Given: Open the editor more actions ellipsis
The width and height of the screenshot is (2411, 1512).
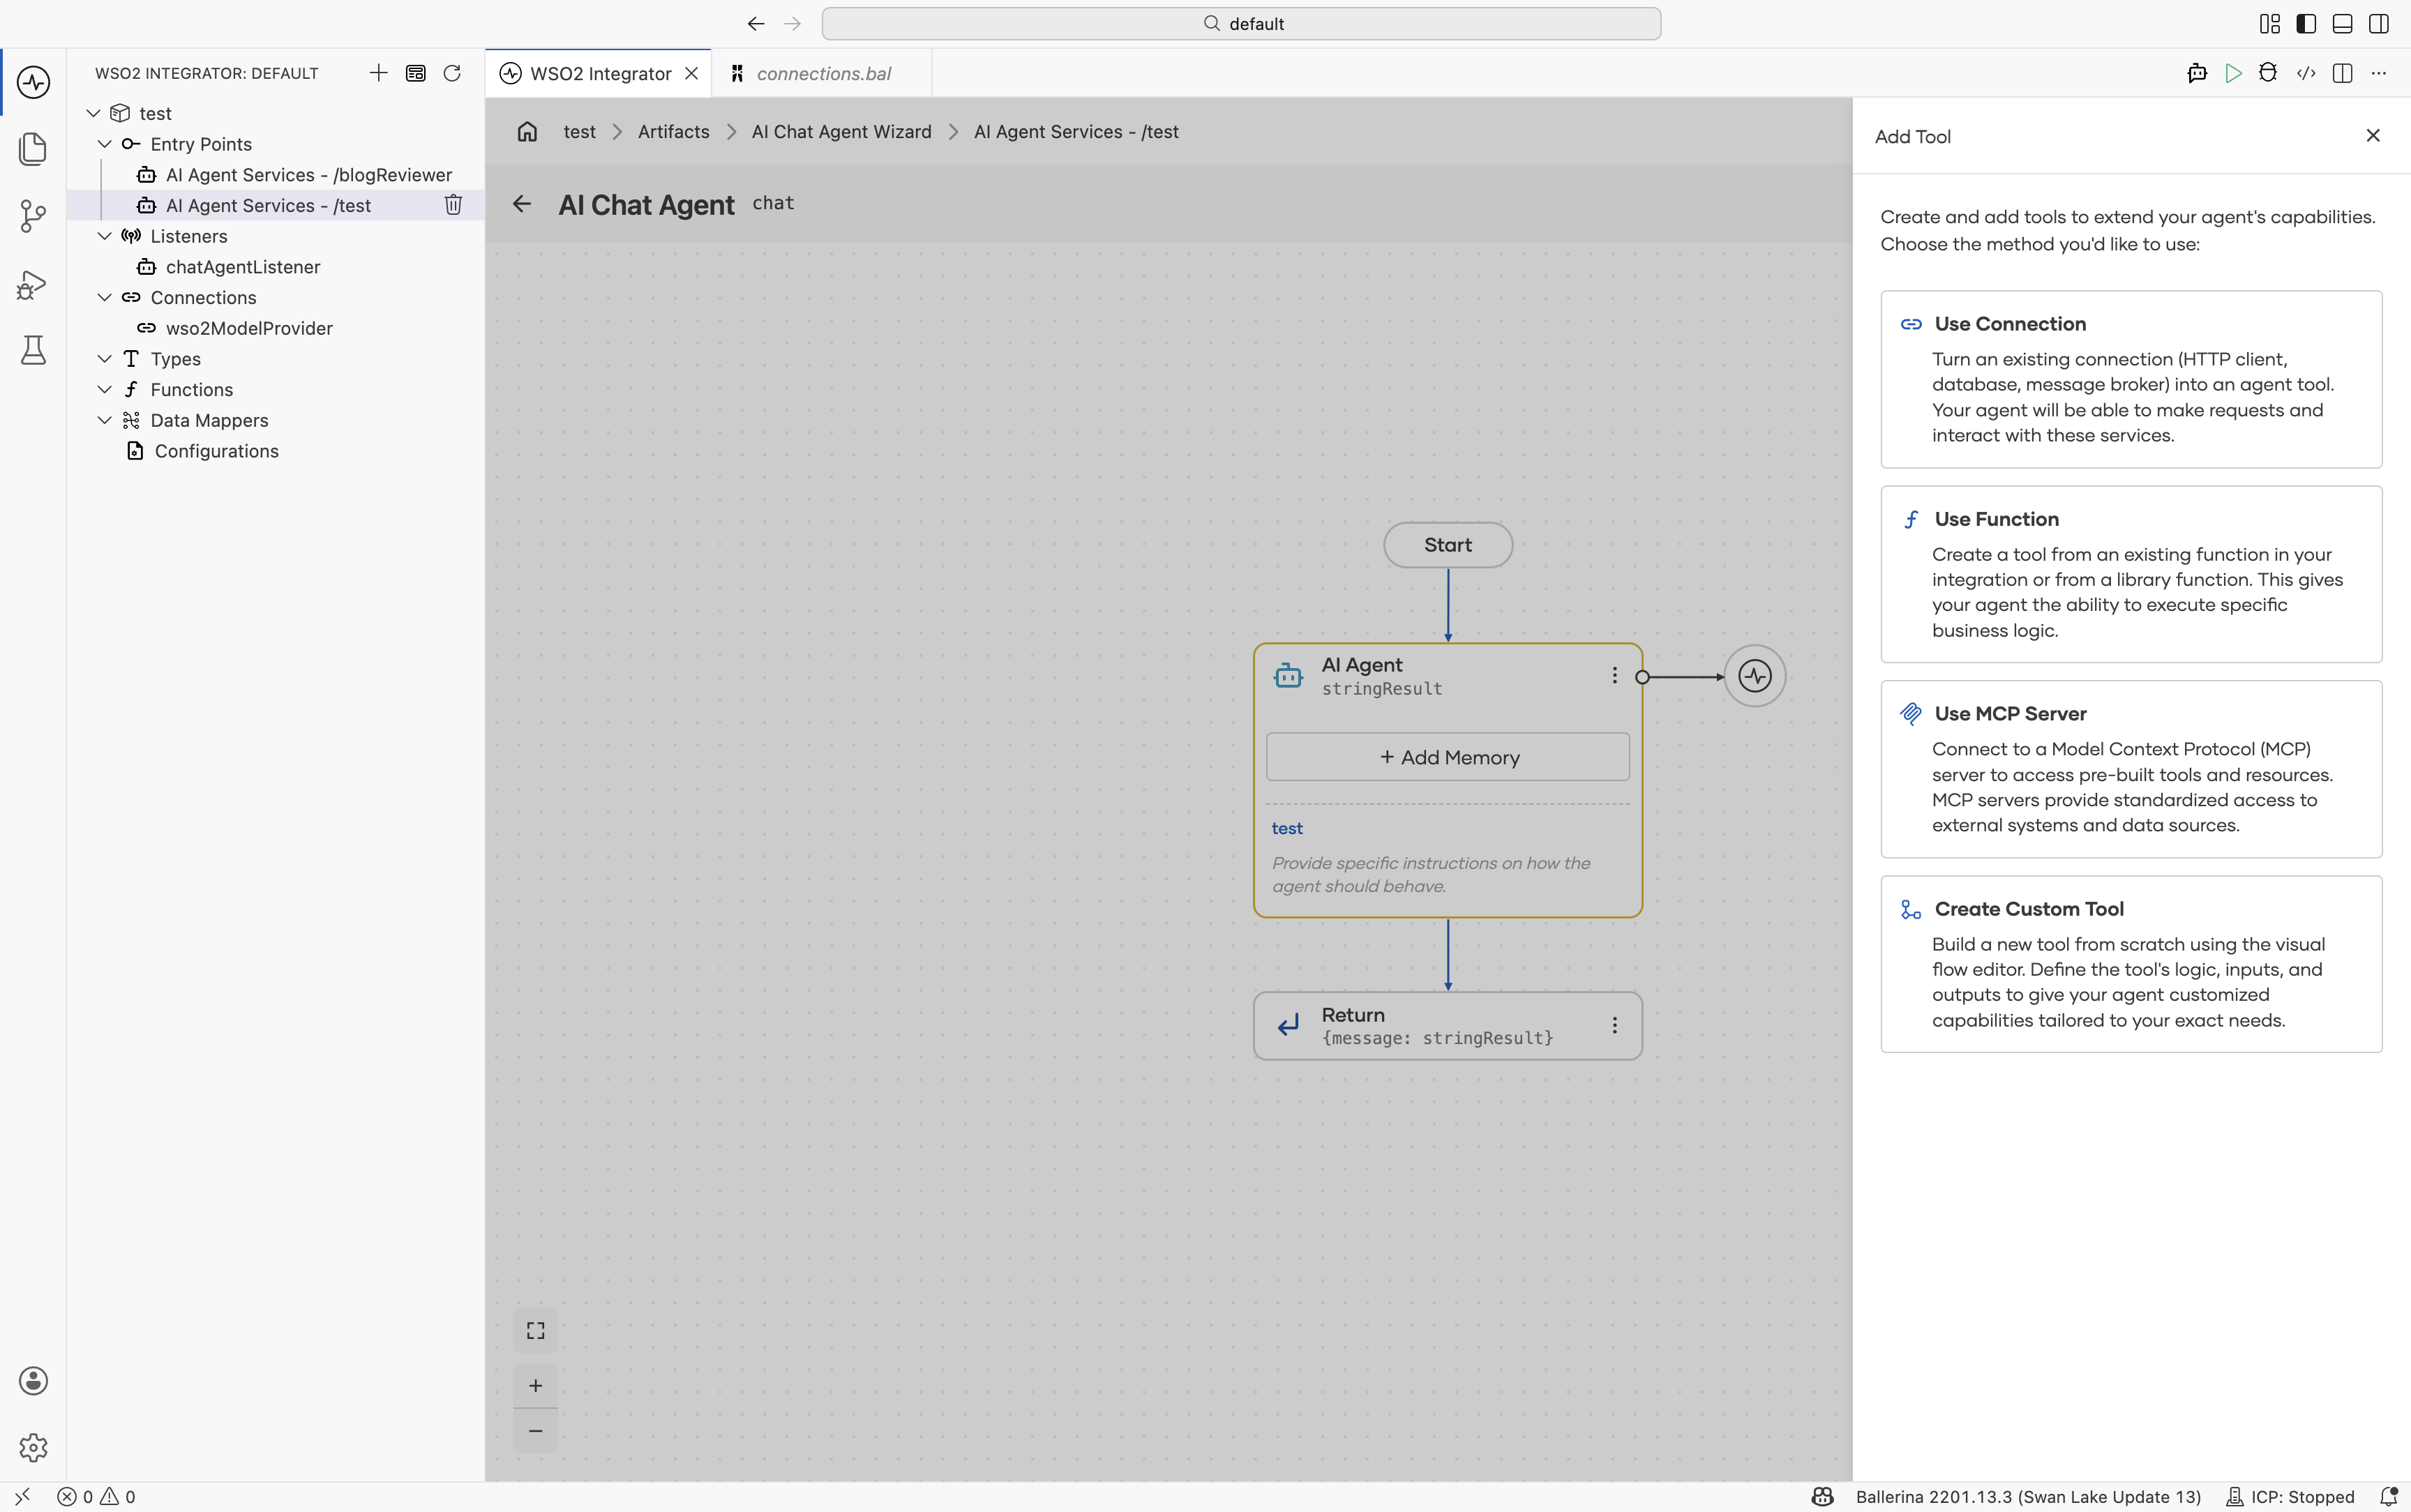Looking at the screenshot, I should click(2379, 73).
